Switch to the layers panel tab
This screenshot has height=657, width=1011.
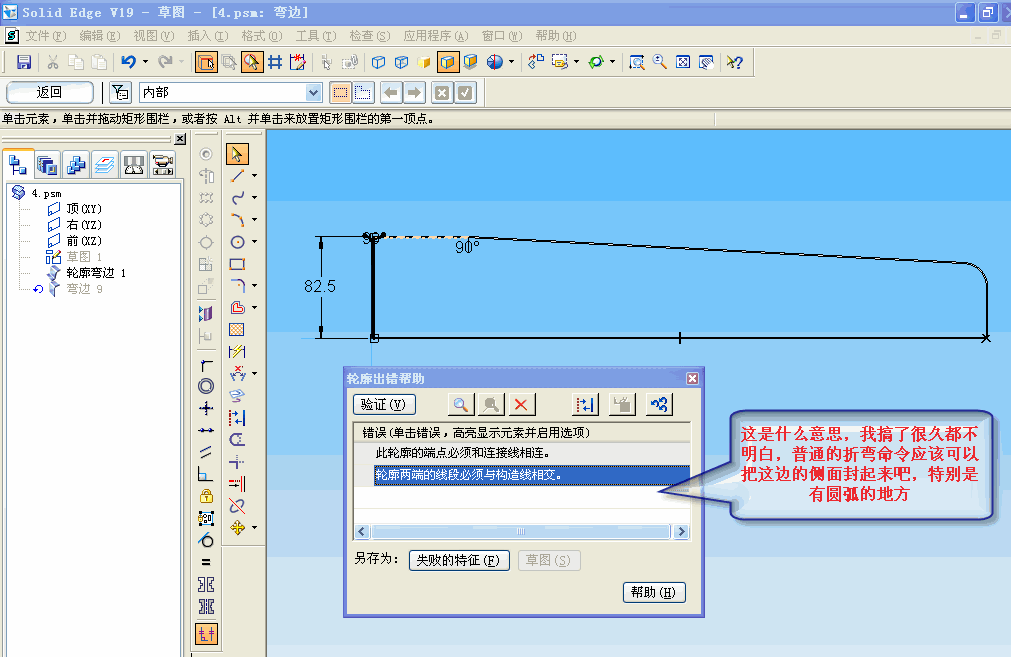click(x=104, y=165)
